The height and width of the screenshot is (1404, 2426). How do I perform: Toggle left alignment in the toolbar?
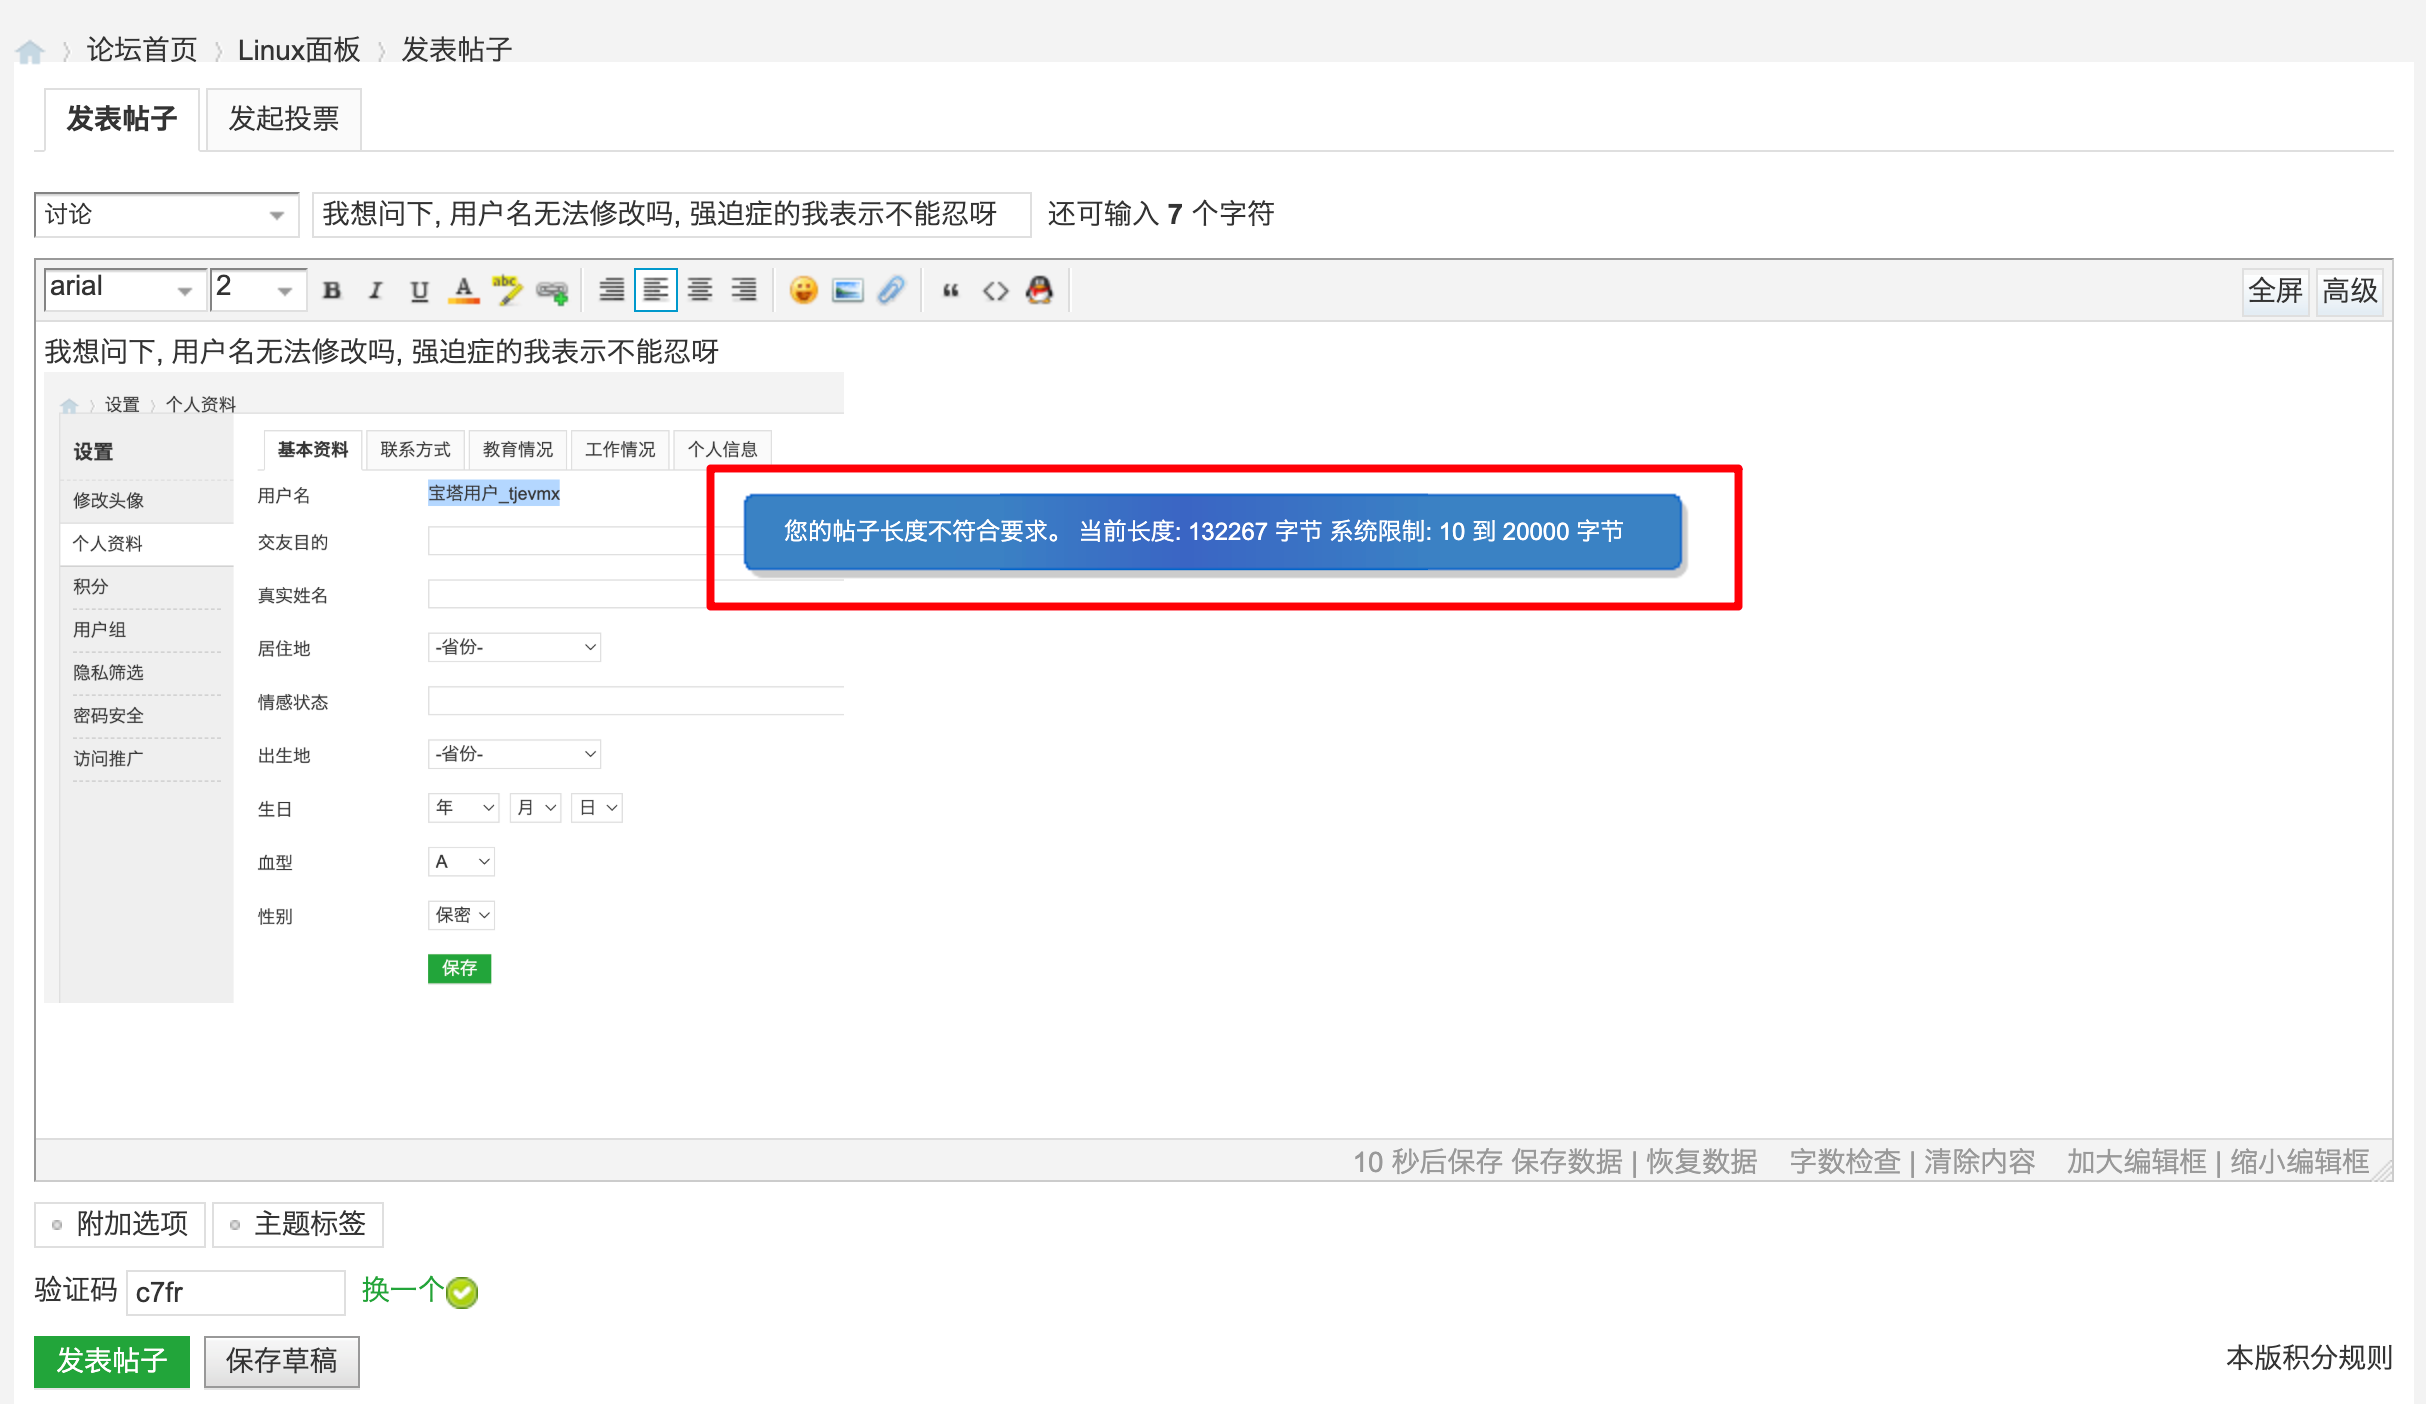tap(656, 290)
